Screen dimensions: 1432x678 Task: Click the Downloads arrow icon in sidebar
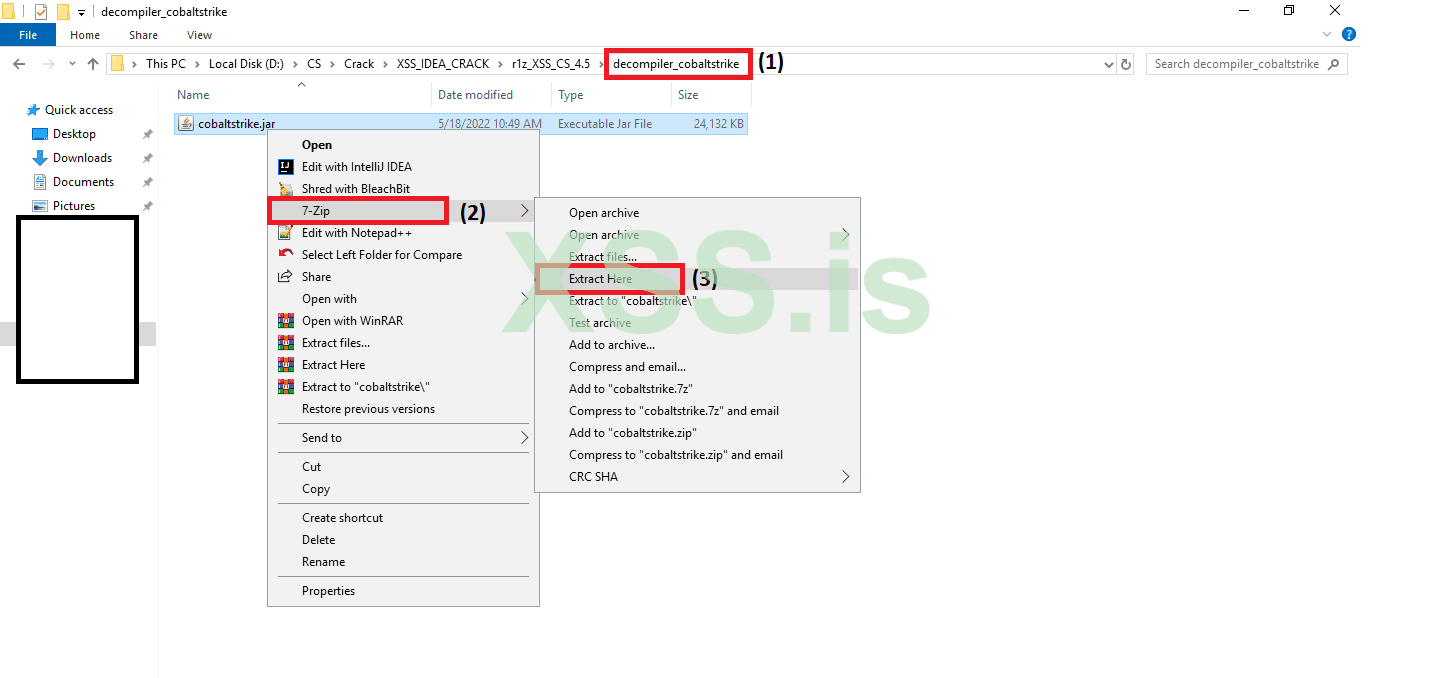point(40,158)
